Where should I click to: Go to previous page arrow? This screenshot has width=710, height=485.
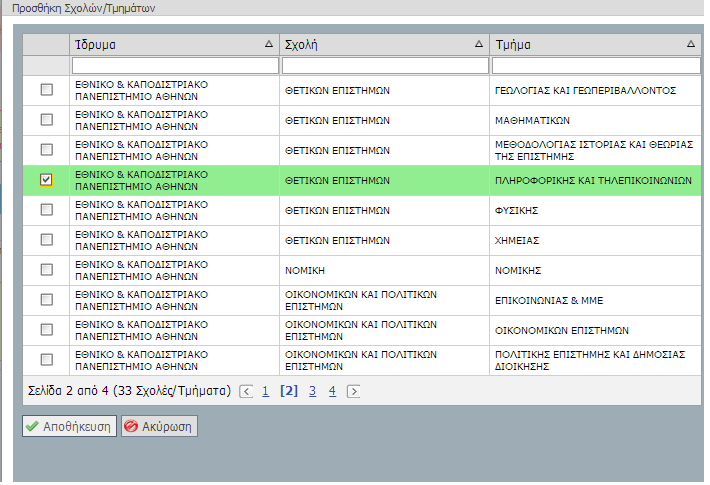coord(246,391)
